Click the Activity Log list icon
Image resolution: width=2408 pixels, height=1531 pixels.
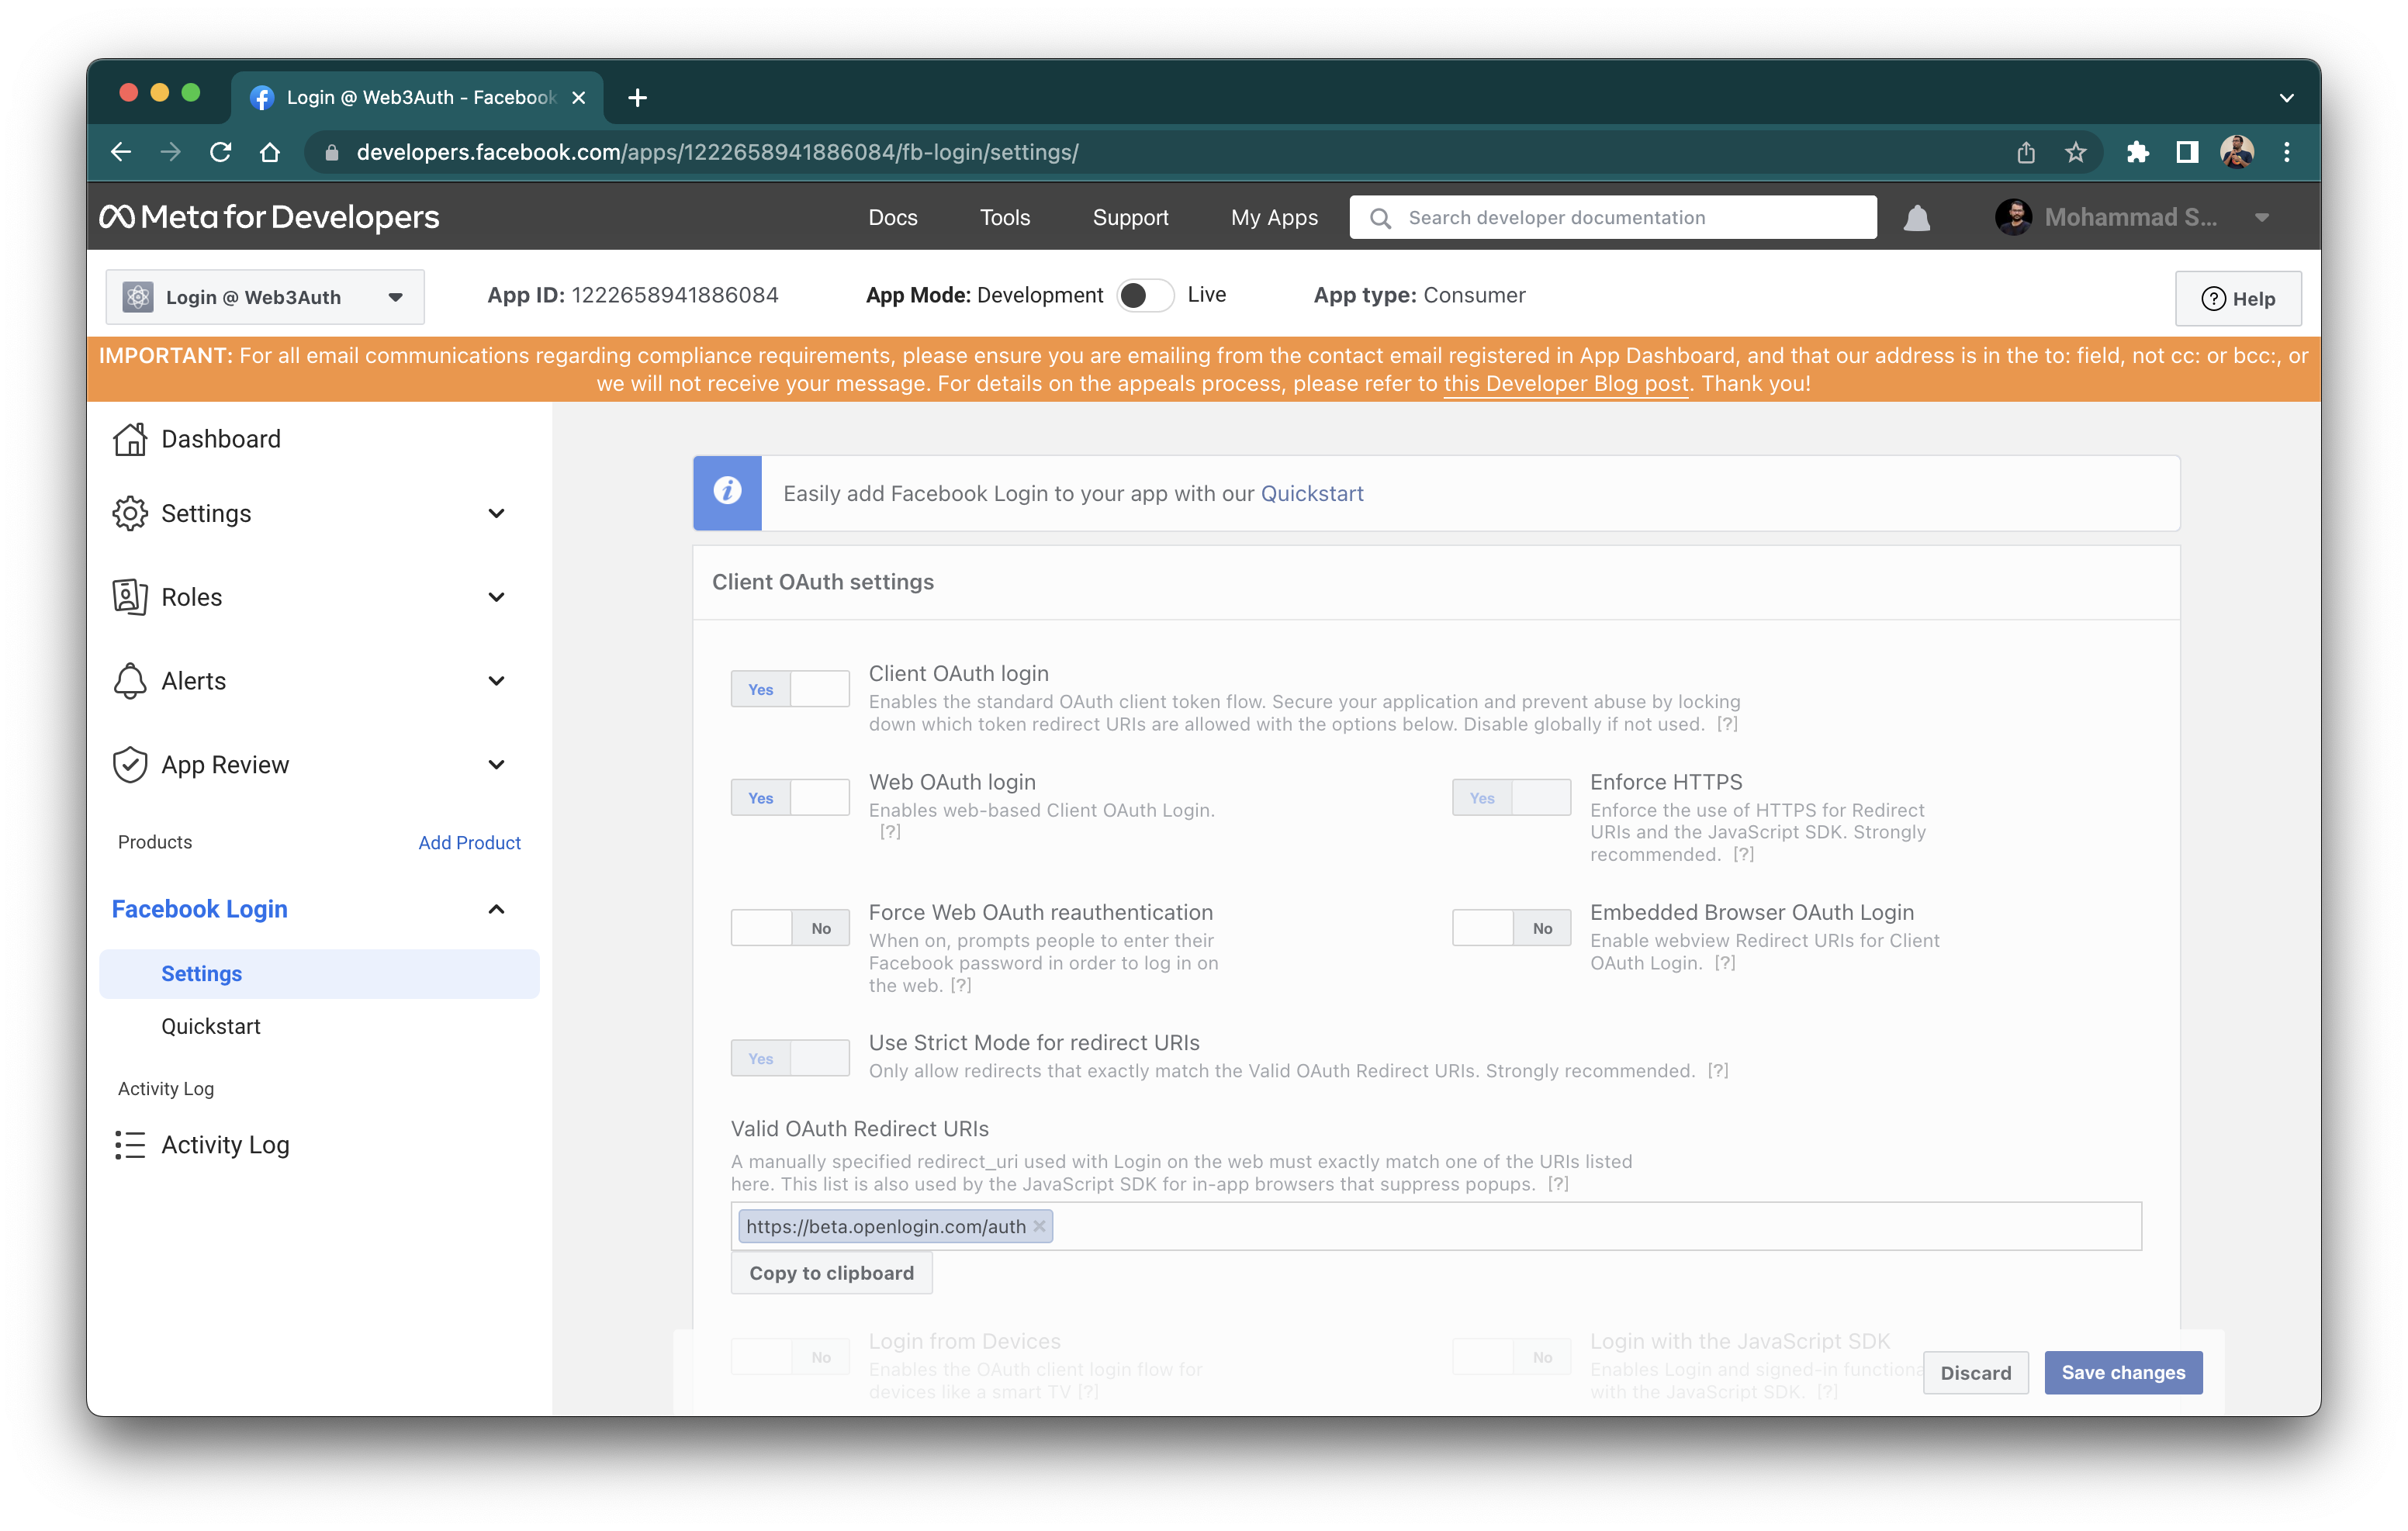130,1145
